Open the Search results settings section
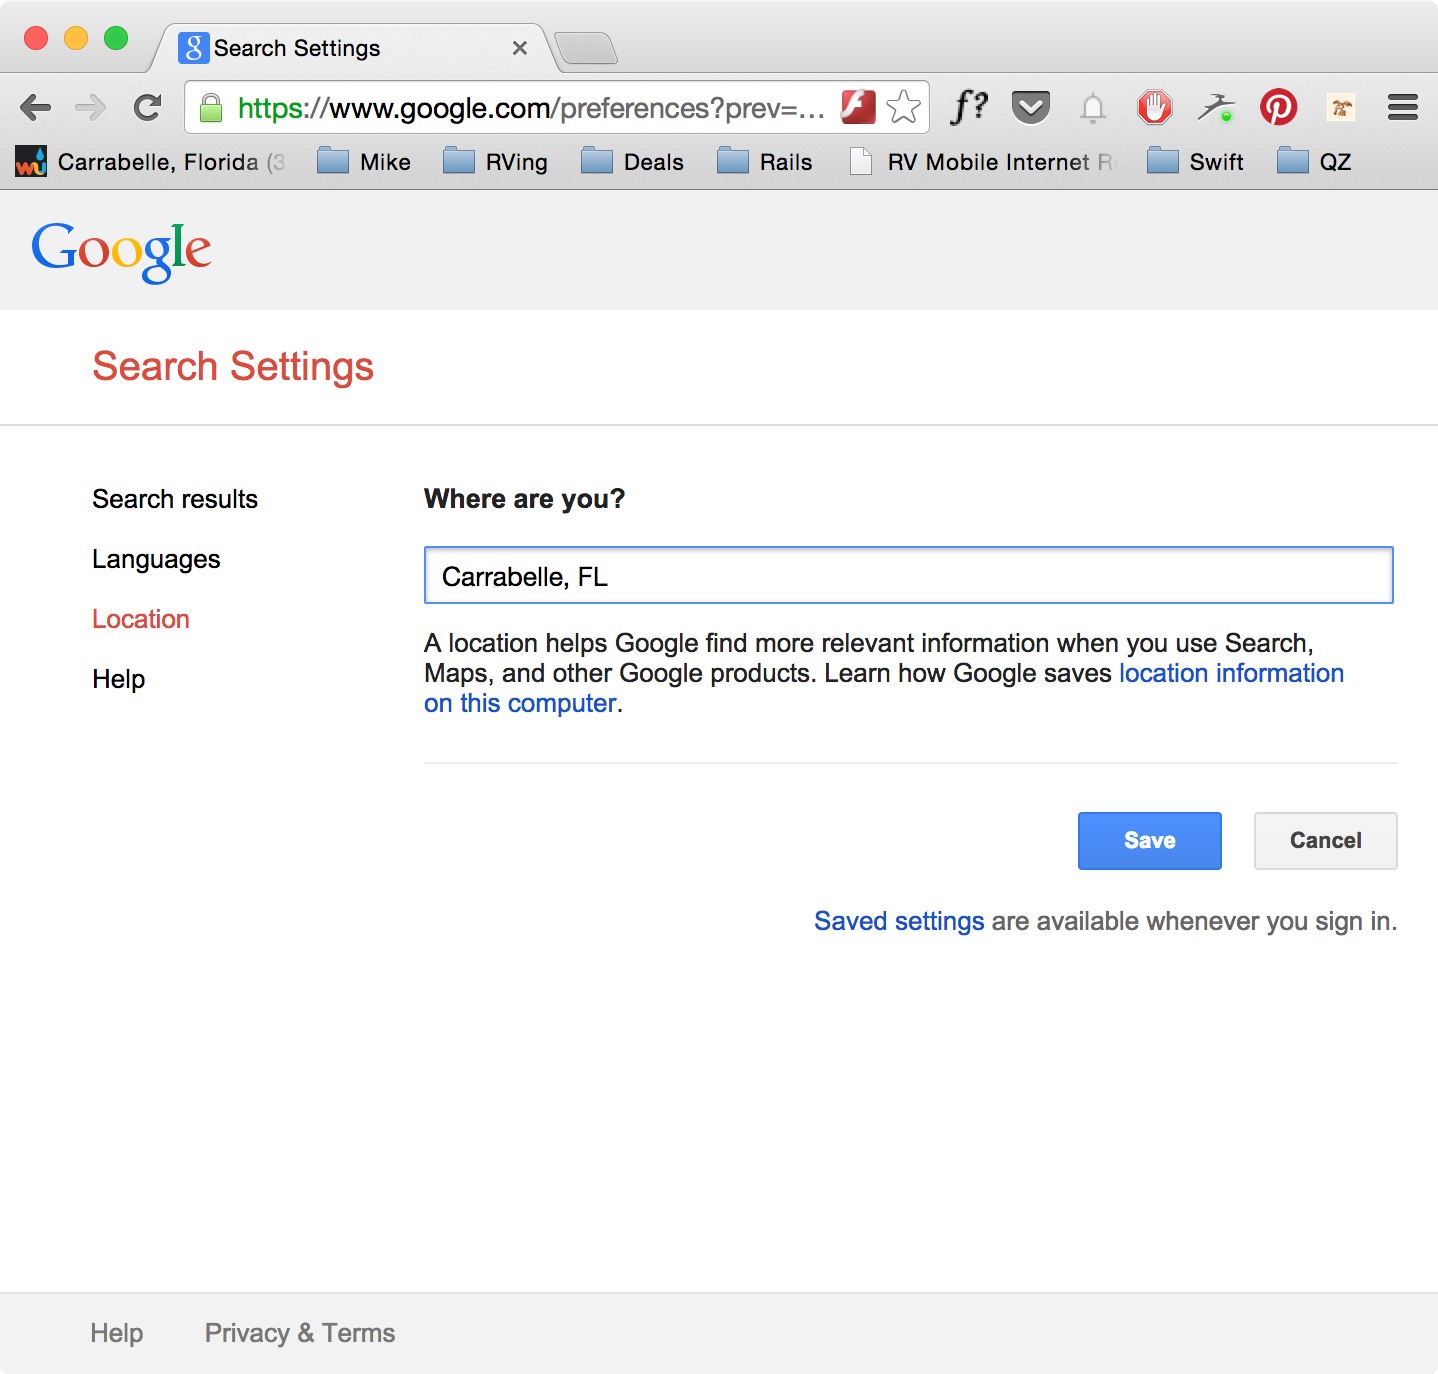 point(175,499)
